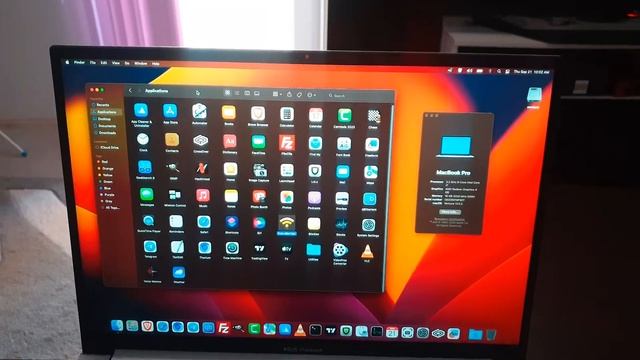Select the Weather app icon
The image size is (640, 360).
pos(179,272)
